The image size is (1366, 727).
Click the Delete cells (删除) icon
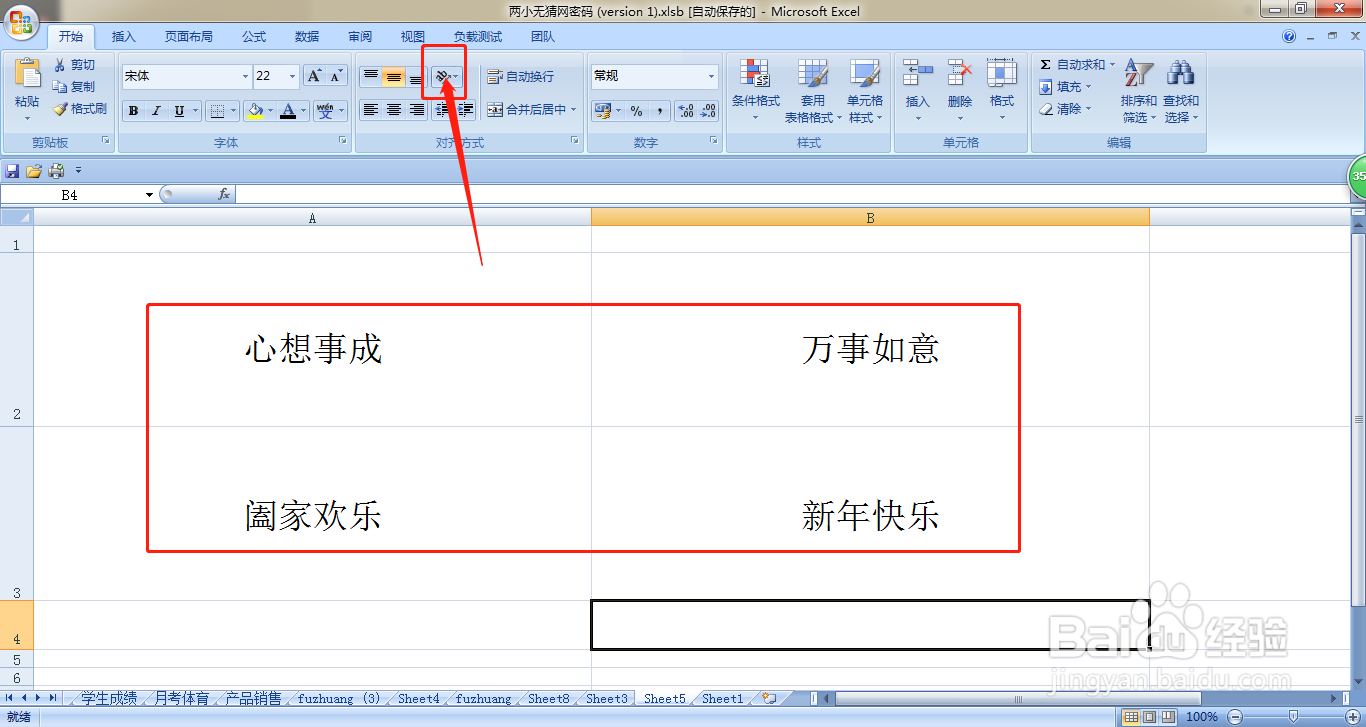[x=960, y=75]
